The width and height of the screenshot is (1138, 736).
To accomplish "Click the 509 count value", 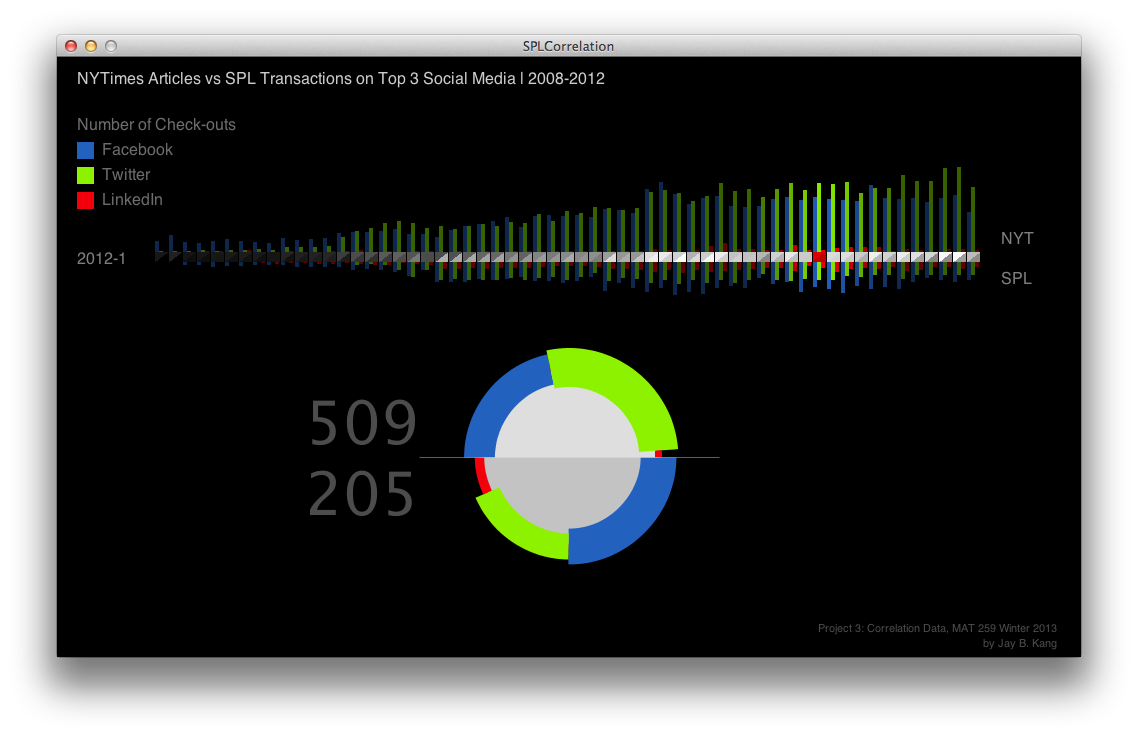I will pos(362,424).
